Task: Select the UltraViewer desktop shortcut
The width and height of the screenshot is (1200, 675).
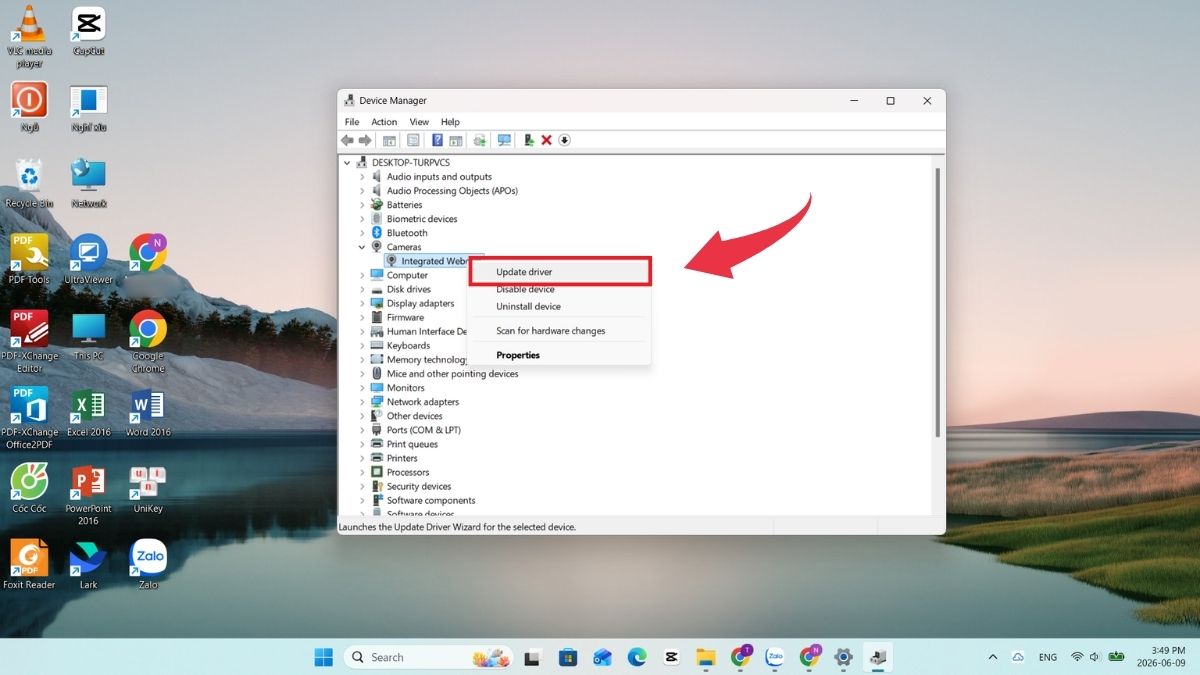Action: 89,259
